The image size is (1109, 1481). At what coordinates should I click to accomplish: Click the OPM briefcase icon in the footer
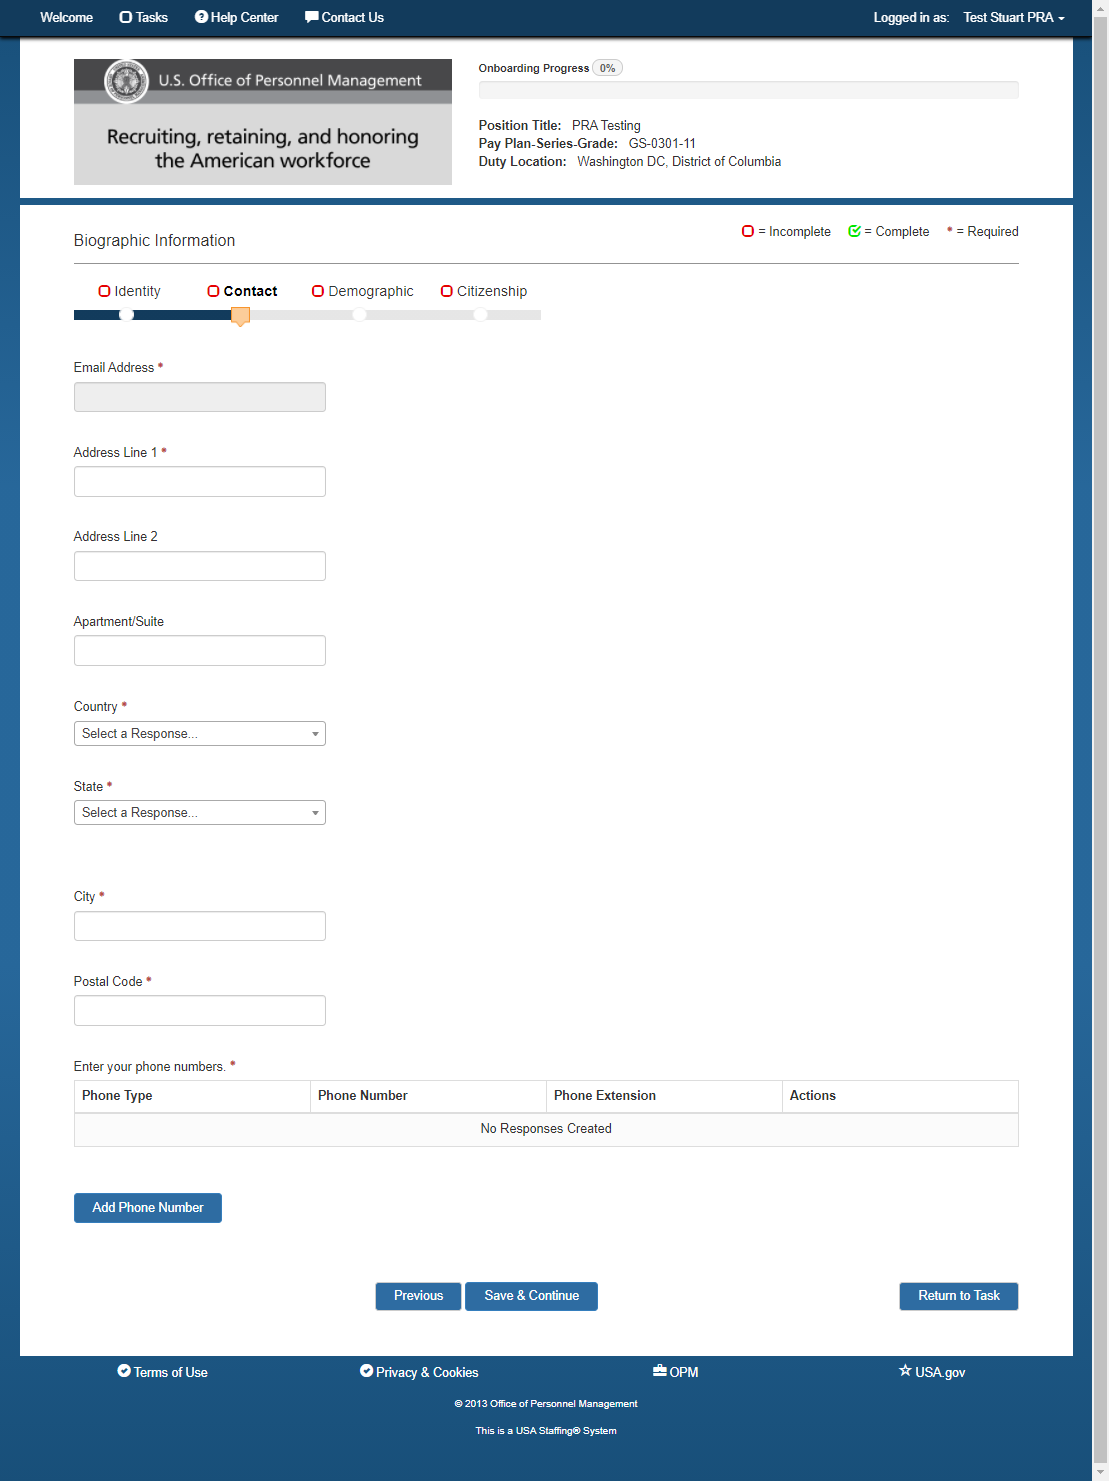[660, 1371]
